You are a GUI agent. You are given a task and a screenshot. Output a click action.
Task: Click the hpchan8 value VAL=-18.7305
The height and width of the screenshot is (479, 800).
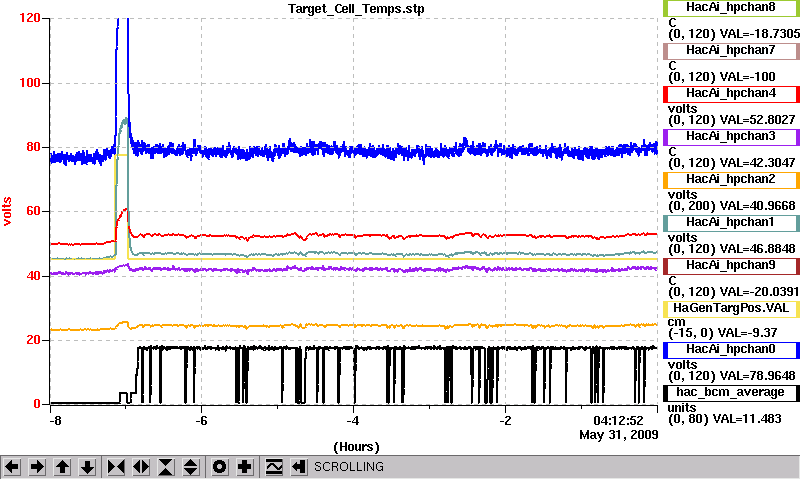[760, 34]
